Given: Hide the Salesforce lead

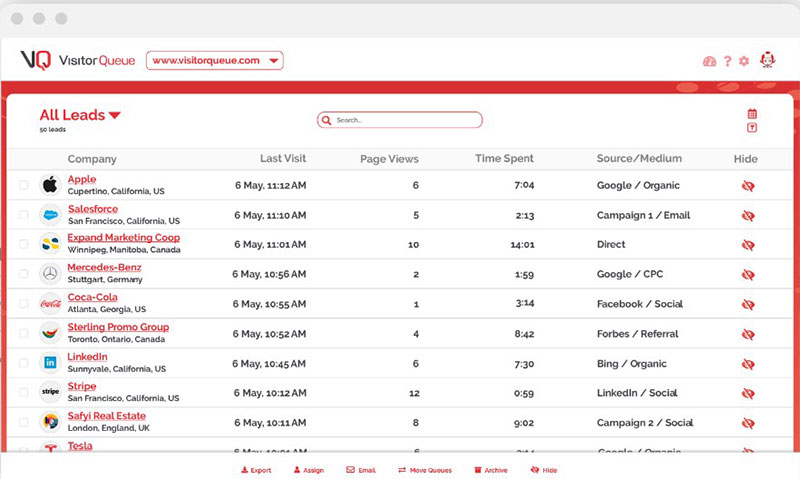Looking at the screenshot, I should click(x=748, y=216).
